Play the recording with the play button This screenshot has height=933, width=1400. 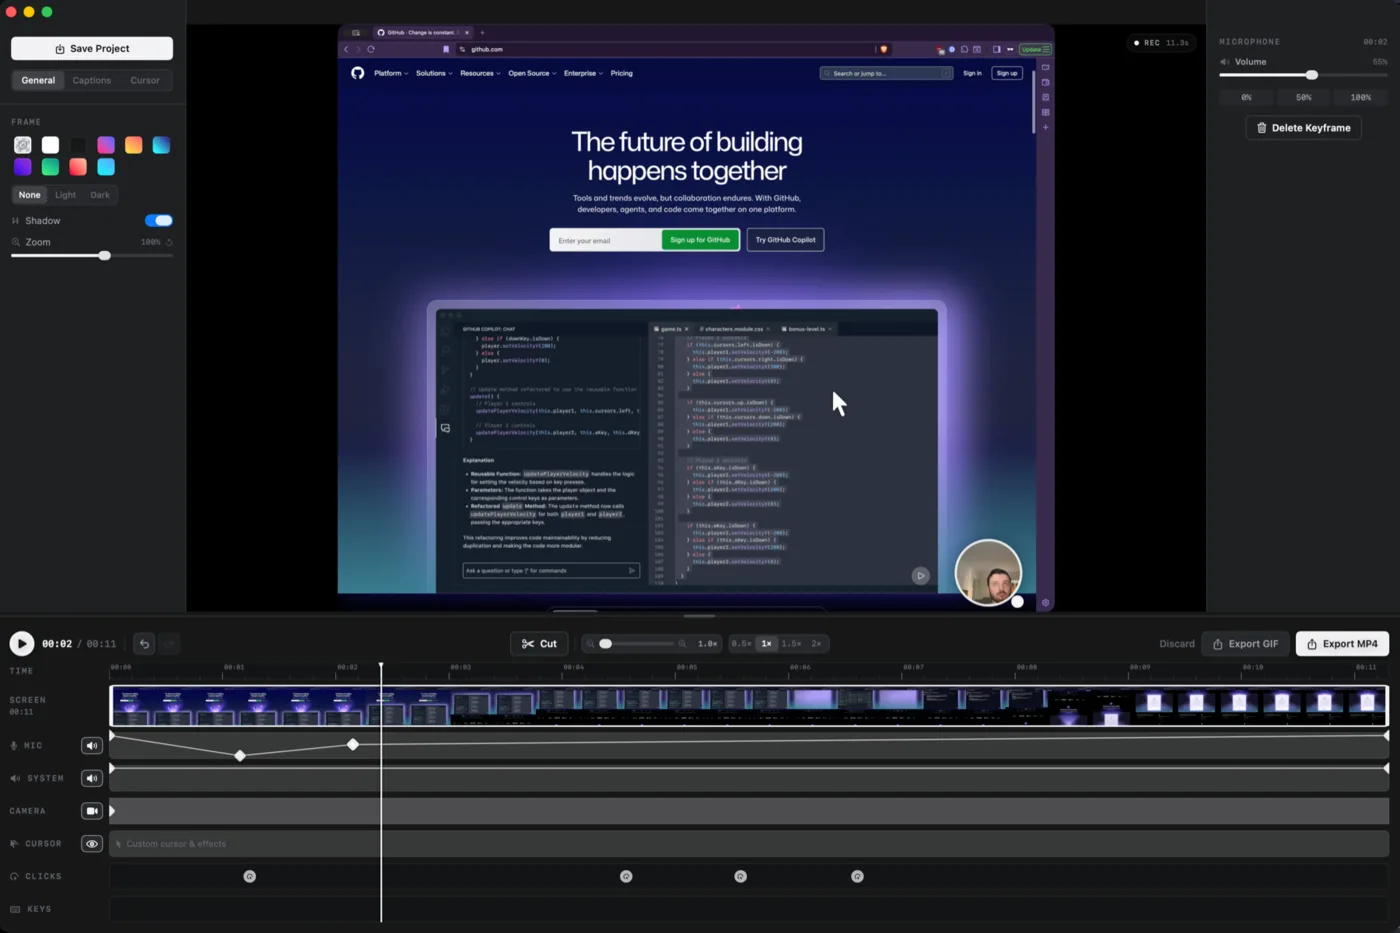point(21,644)
